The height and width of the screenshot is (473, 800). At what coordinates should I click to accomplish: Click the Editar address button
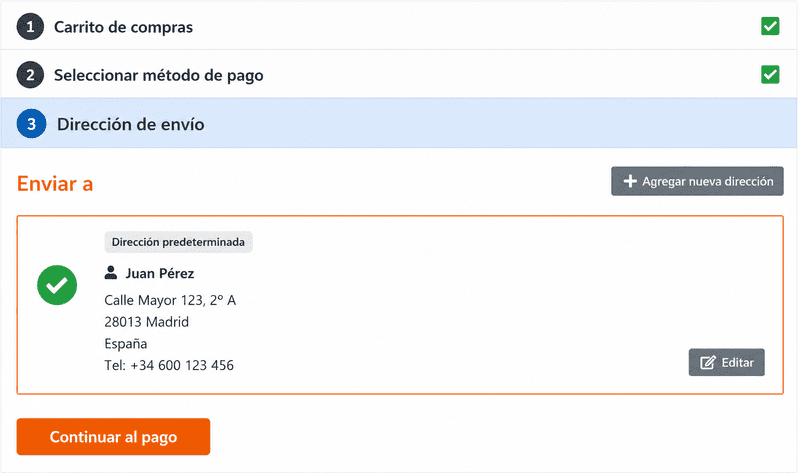click(727, 363)
